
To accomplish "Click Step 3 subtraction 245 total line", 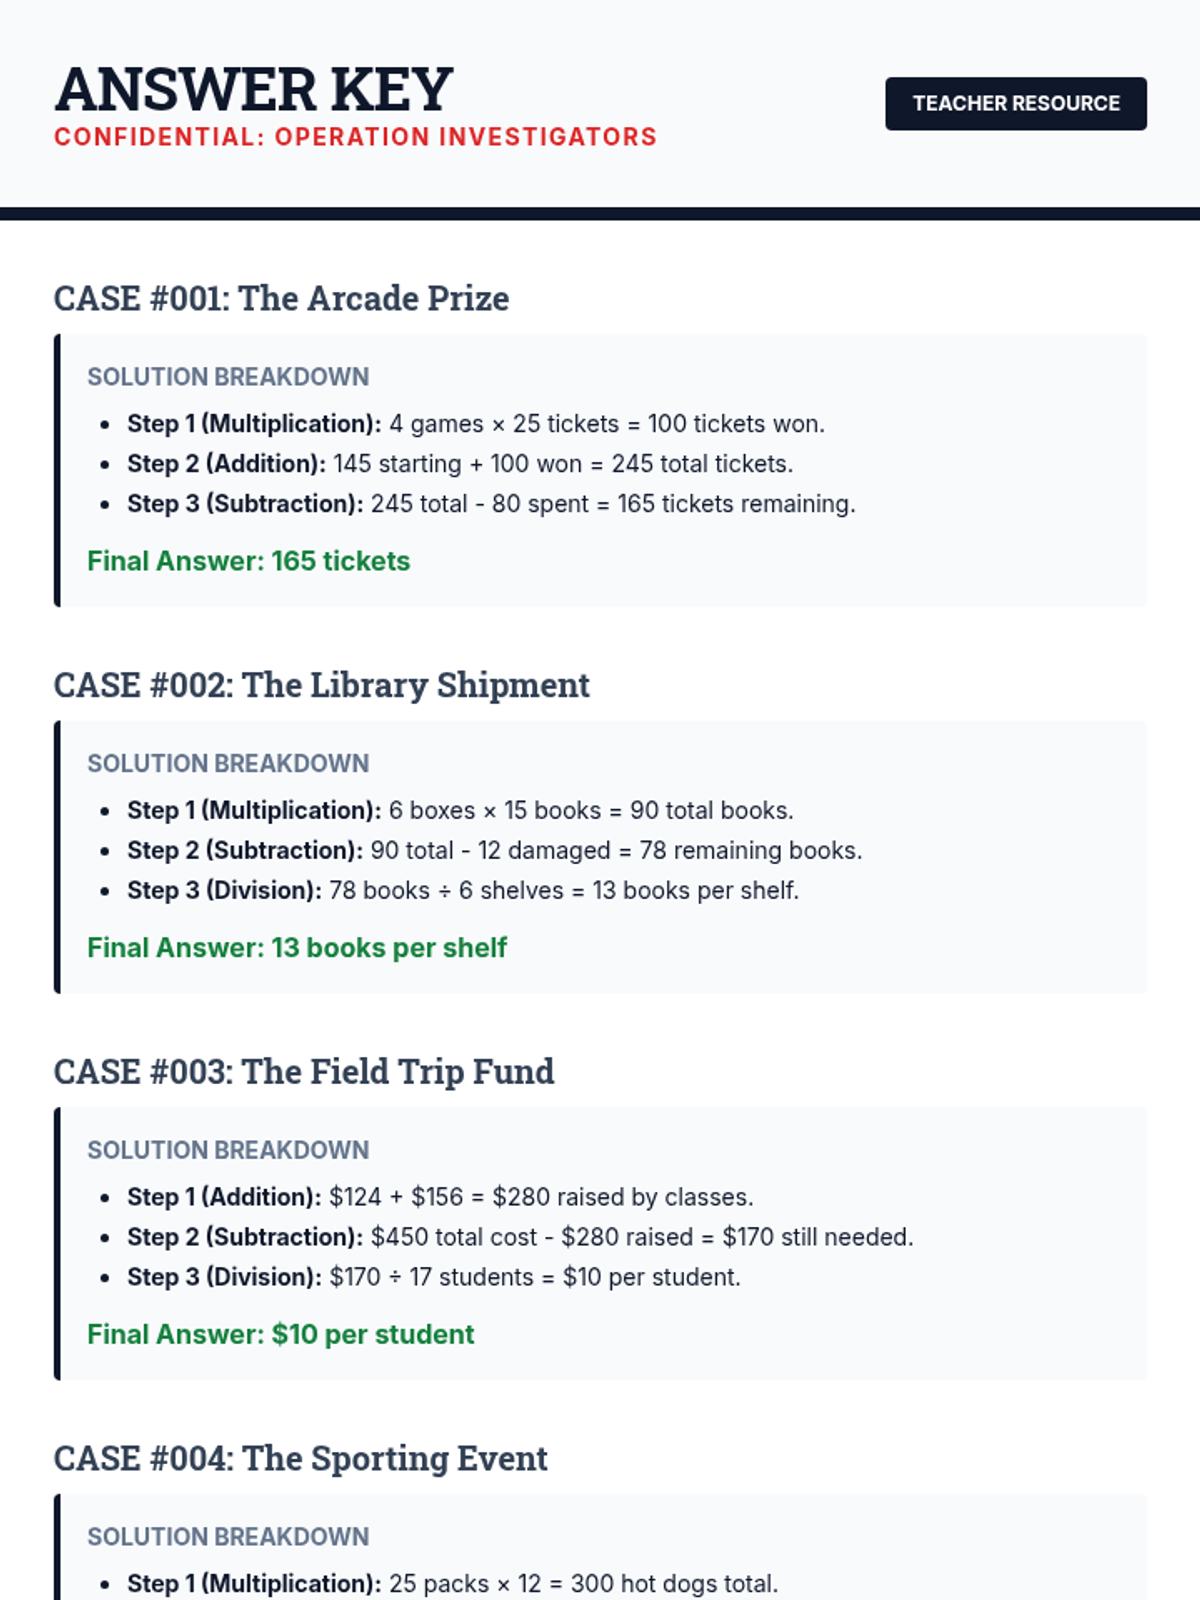I will pos(491,504).
